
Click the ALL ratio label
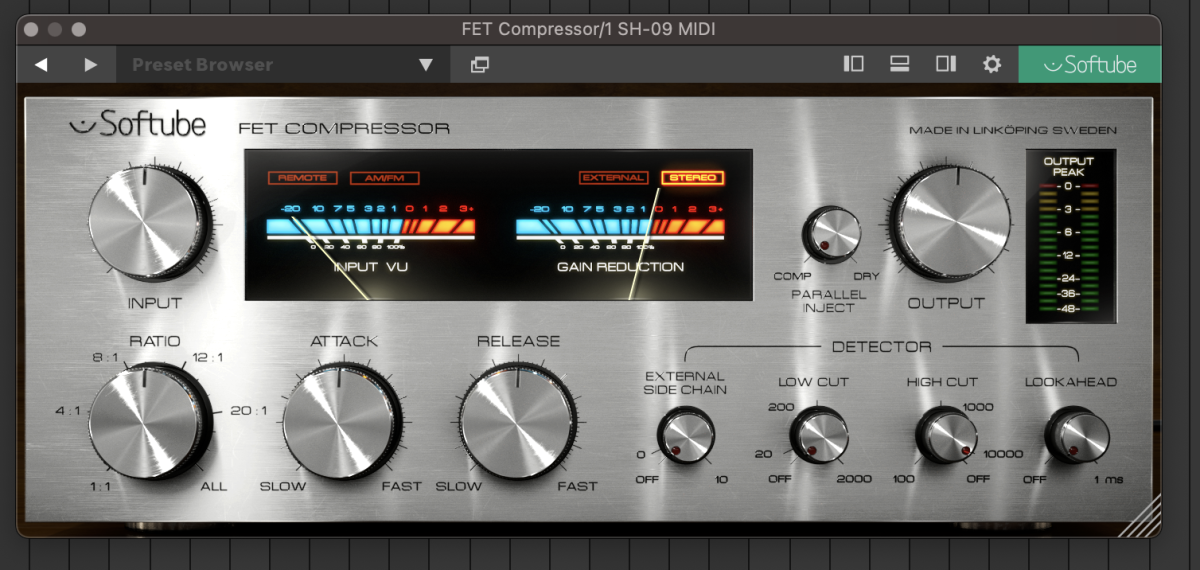[x=213, y=487]
